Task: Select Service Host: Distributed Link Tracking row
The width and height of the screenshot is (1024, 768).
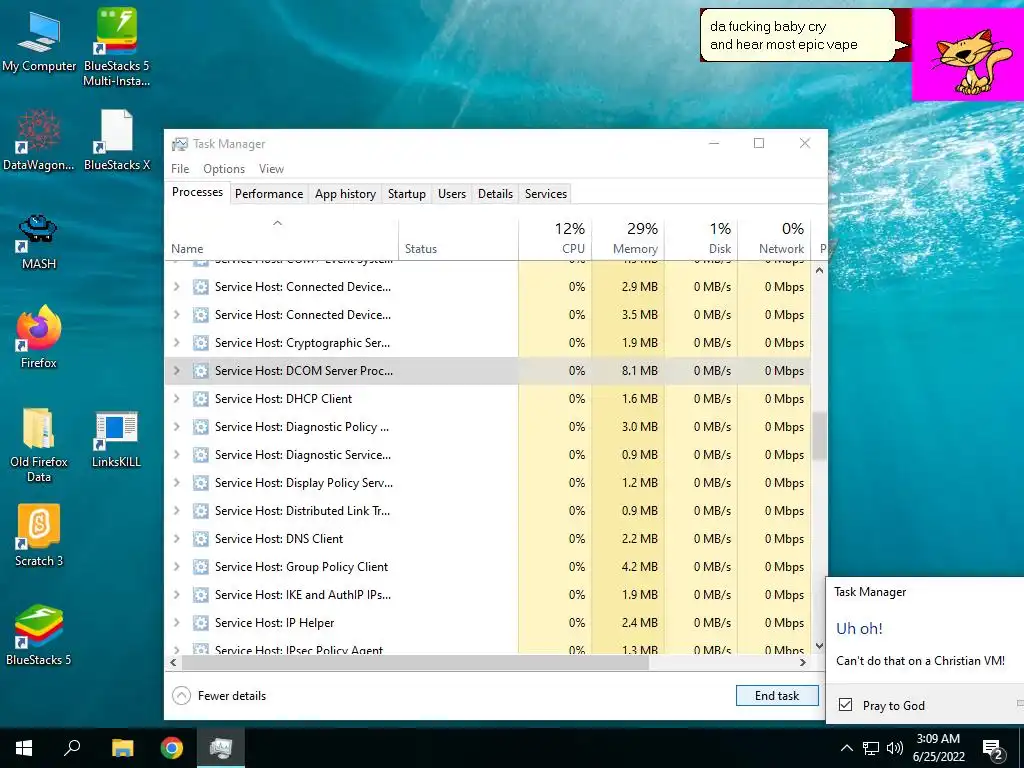Action: click(x=488, y=511)
